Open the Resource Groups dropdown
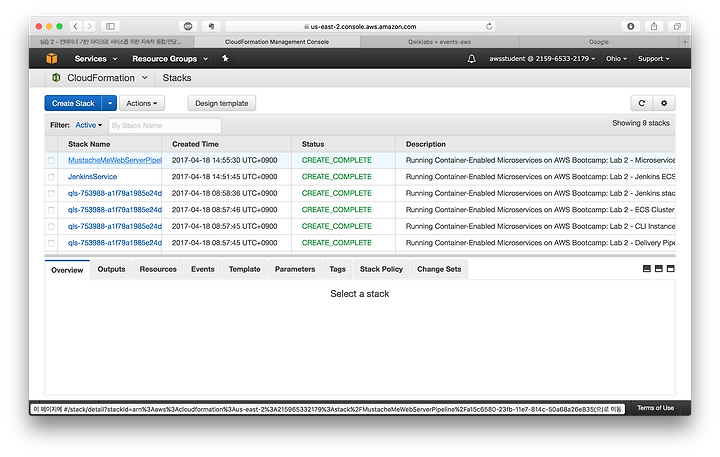This screenshot has width=720, height=457. [x=170, y=59]
